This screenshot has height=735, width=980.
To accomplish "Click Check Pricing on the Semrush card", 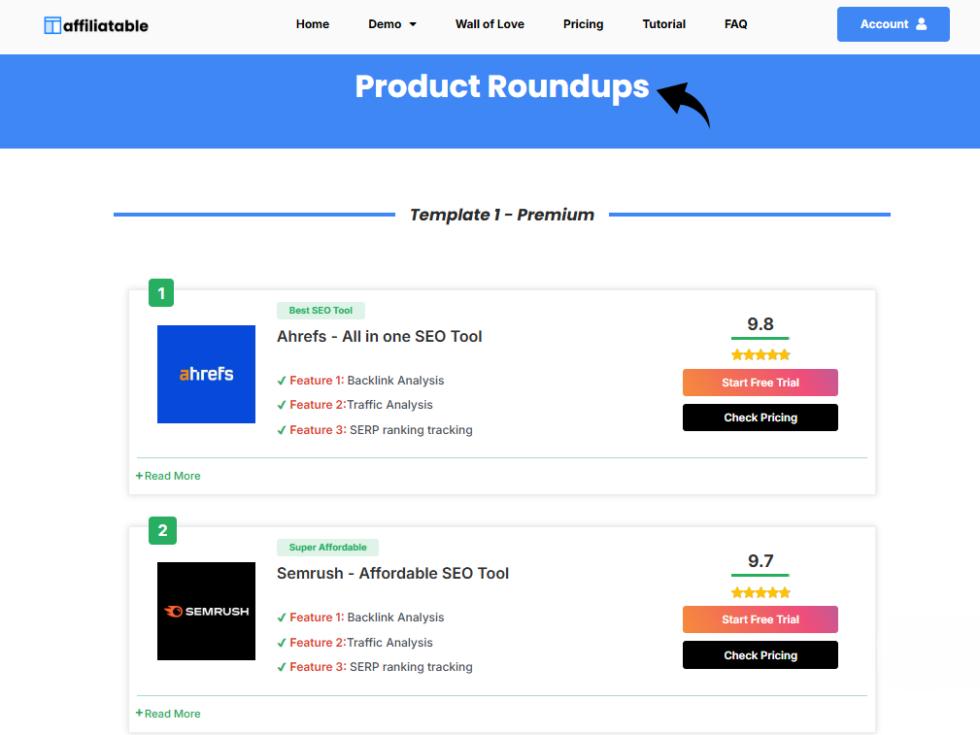I will (x=760, y=655).
